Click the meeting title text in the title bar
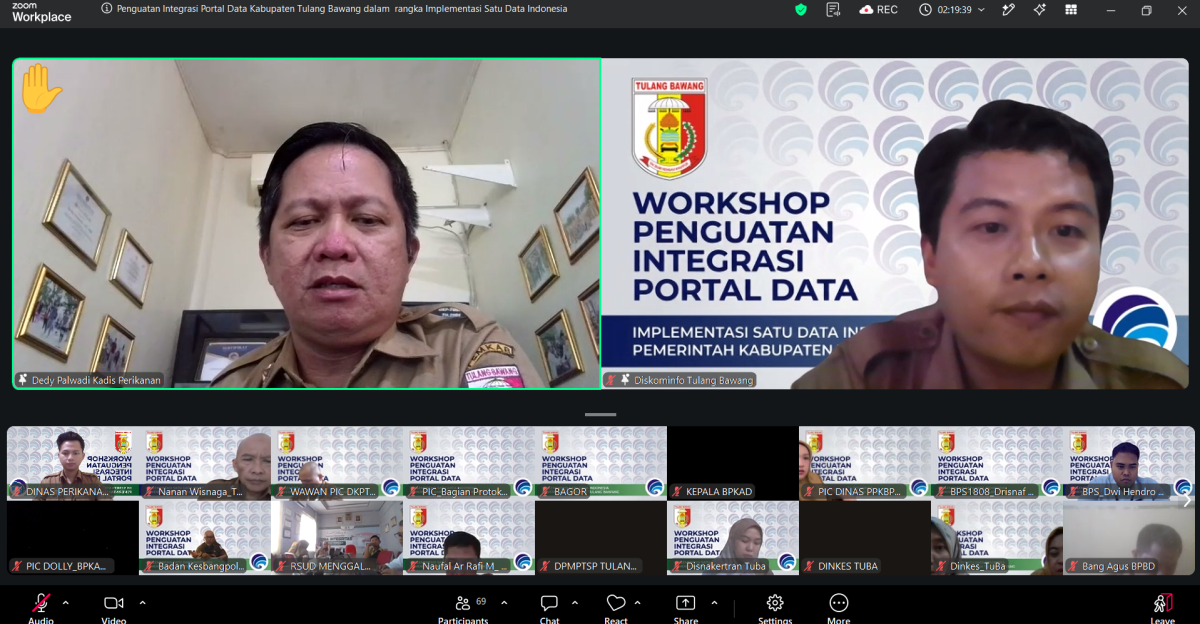Viewport: 1200px width, 624px height. pos(342,9)
